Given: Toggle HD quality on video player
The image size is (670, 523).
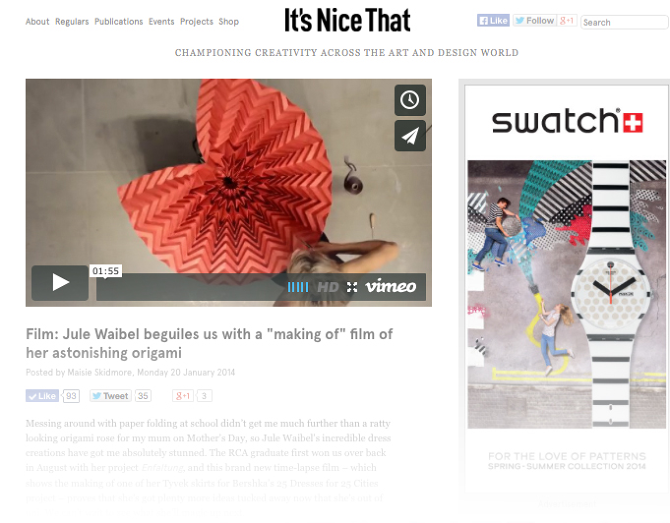Looking at the screenshot, I should [328, 287].
